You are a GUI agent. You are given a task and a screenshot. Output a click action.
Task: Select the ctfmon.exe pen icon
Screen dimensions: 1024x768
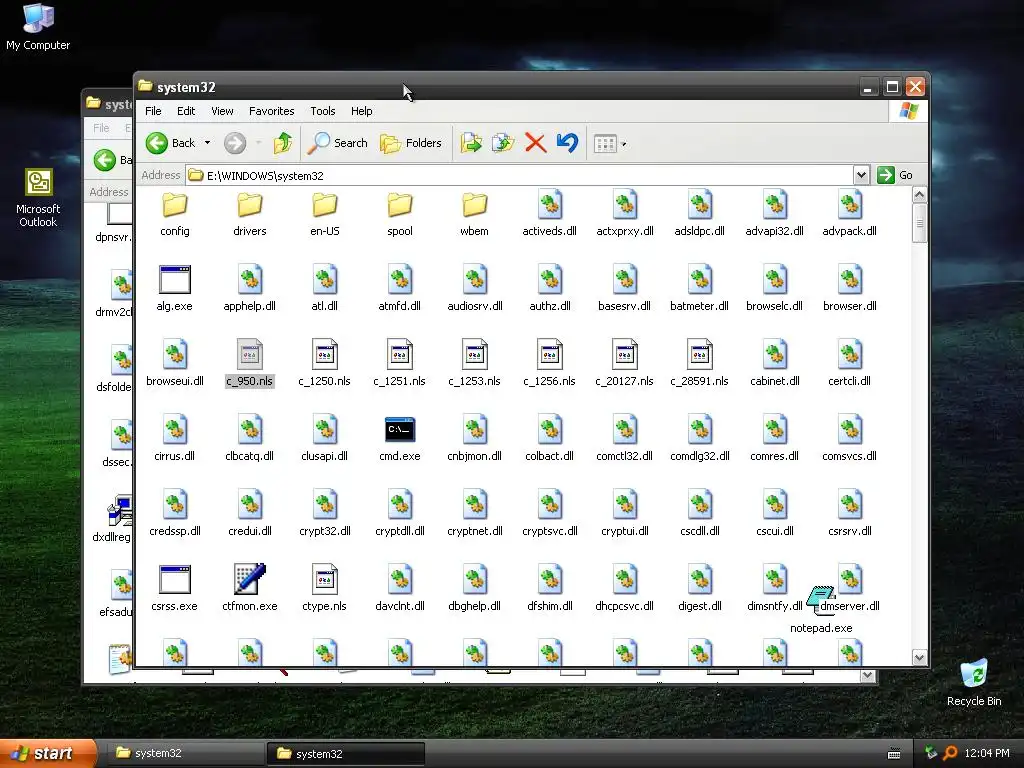[249, 579]
